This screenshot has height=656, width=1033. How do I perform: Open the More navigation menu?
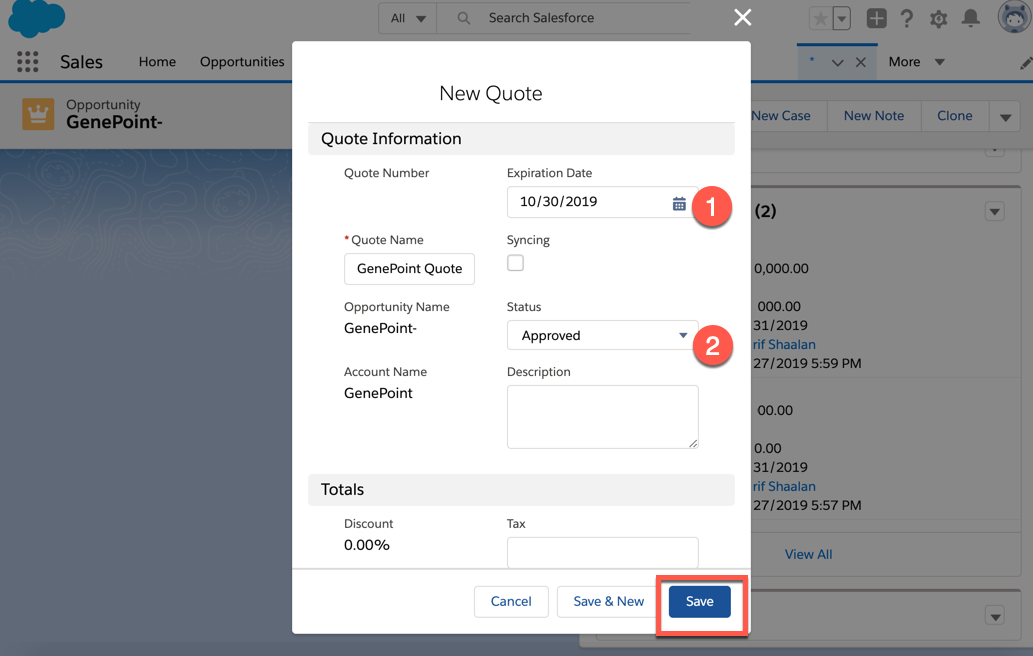click(x=916, y=62)
